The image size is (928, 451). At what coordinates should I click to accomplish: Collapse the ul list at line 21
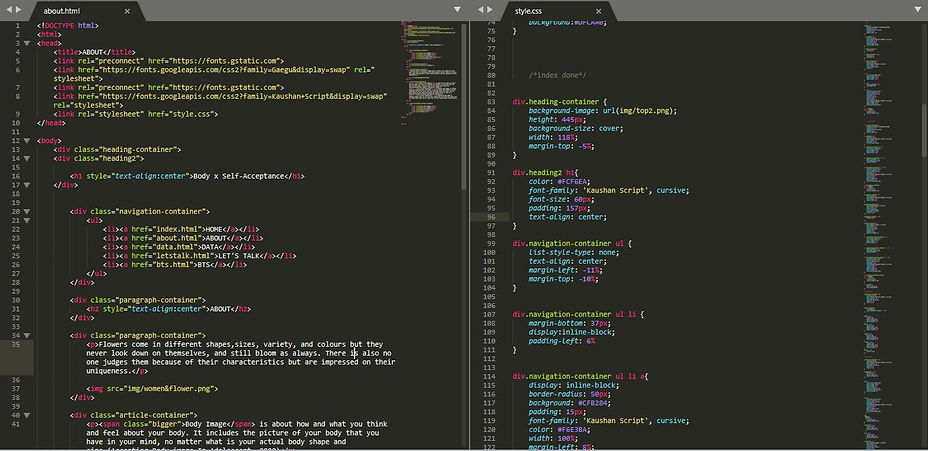coord(26,220)
